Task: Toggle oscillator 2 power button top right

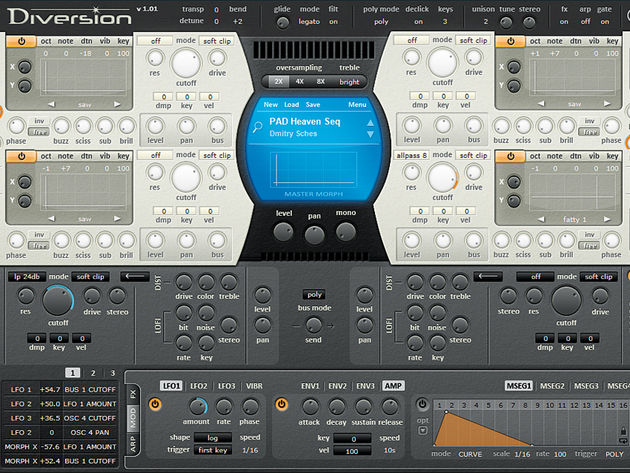Action: [x=510, y=41]
